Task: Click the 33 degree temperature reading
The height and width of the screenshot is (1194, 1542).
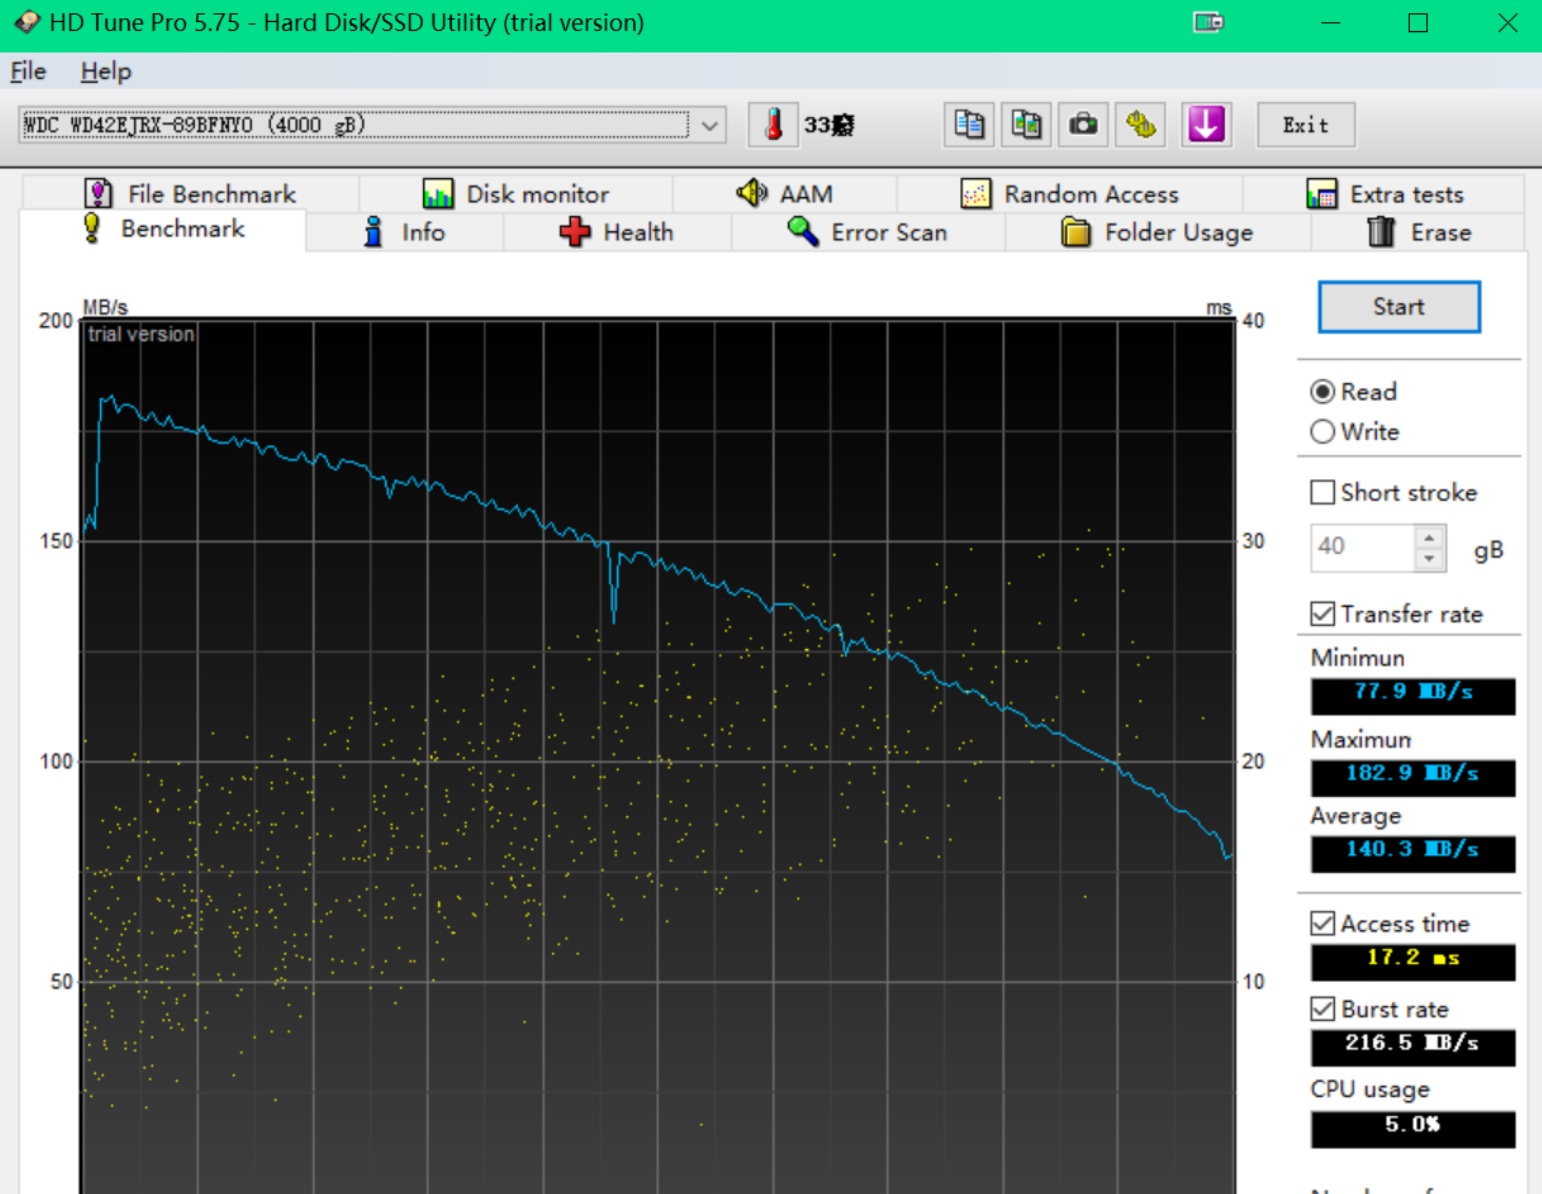Action: click(829, 125)
